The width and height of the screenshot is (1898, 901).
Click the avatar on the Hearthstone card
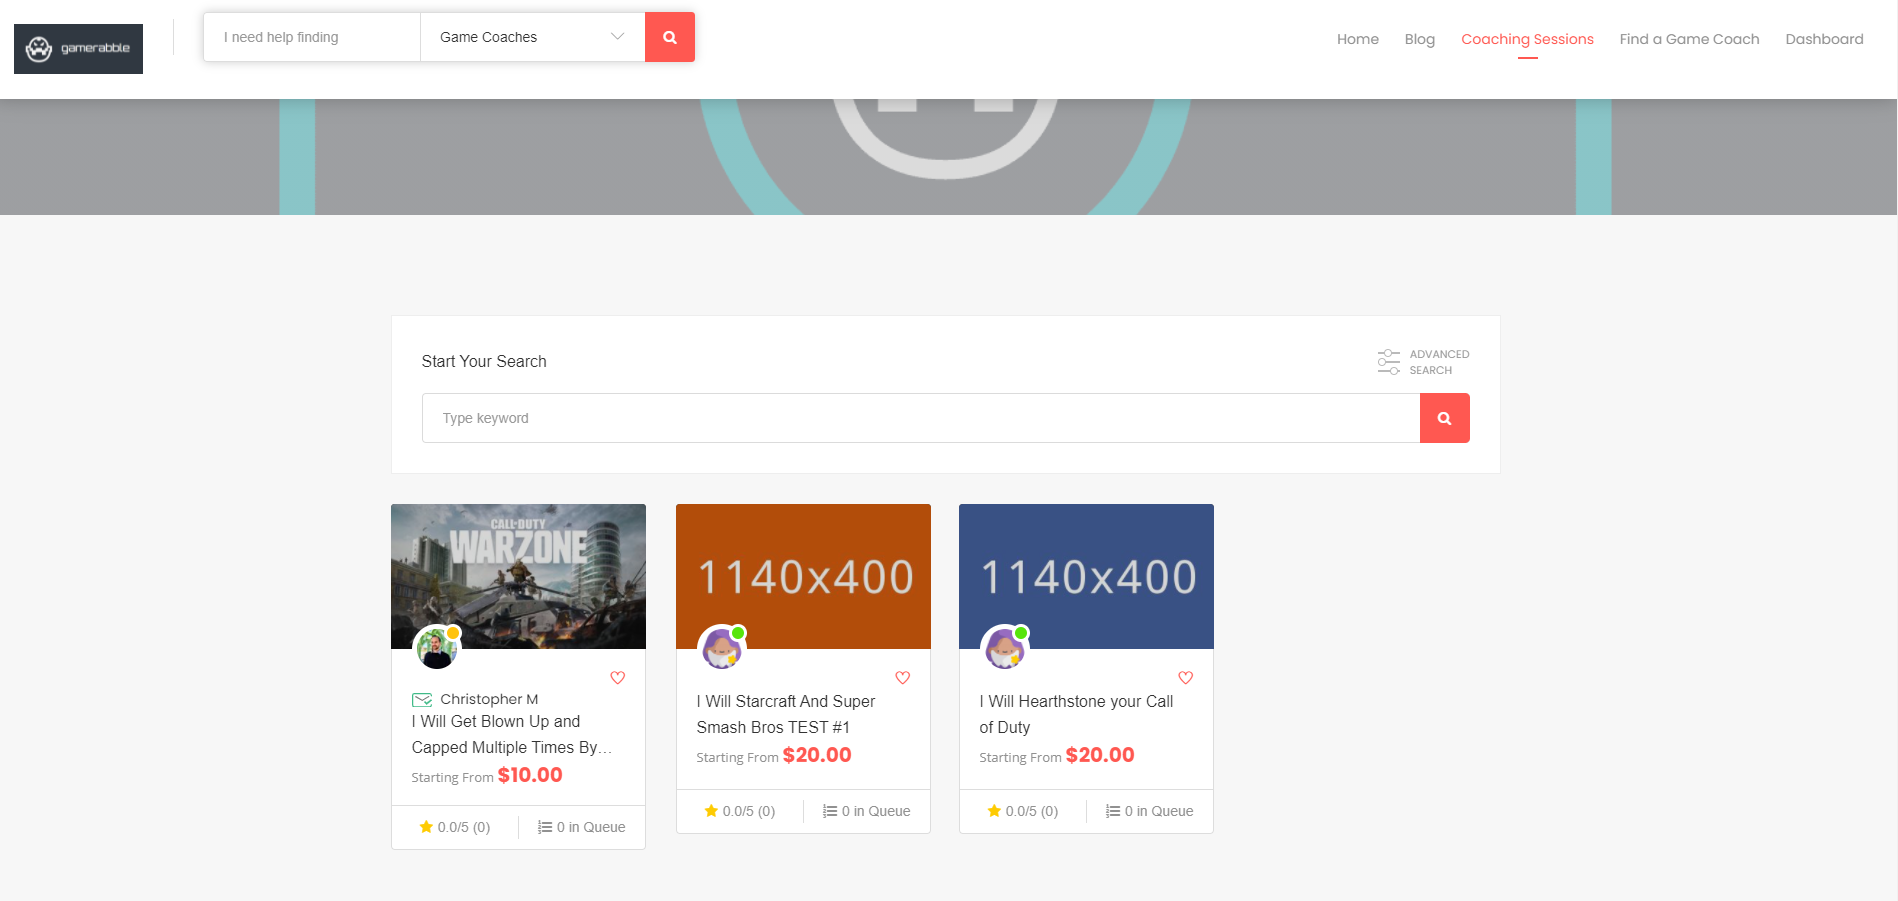coord(1004,647)
